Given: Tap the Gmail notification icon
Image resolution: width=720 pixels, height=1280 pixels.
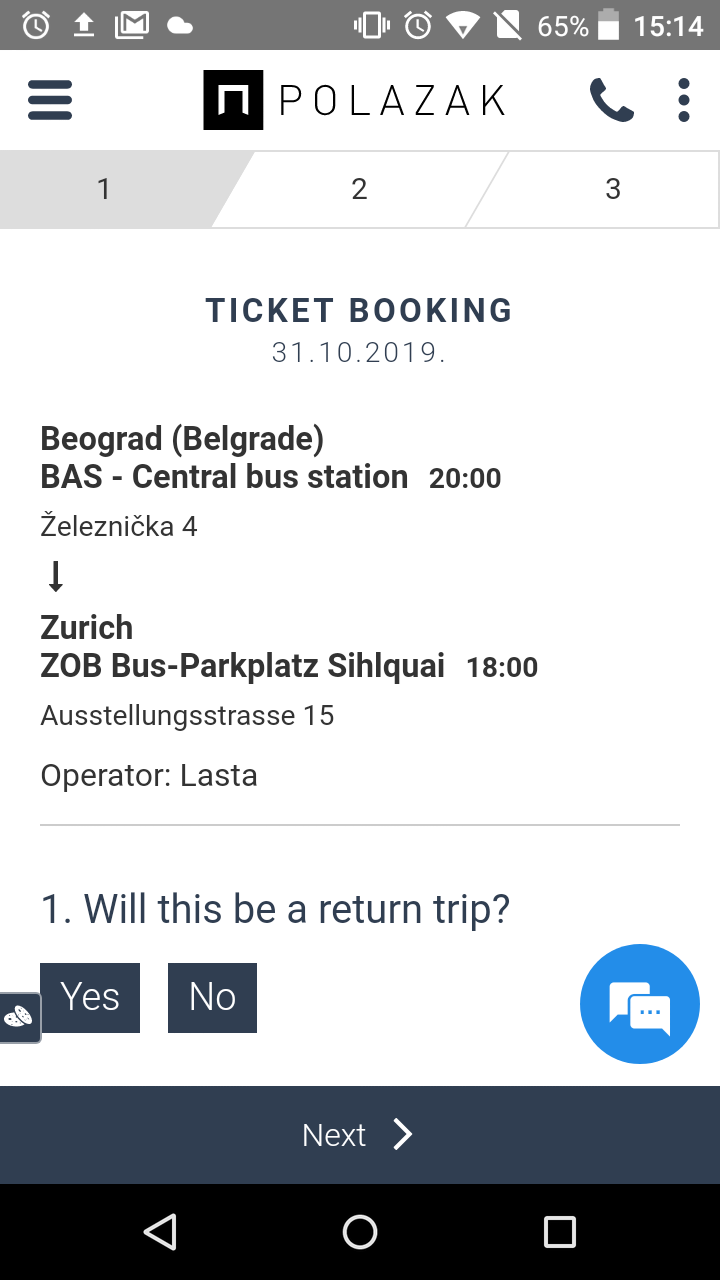Looking at the screenshot, I should [132, 26].
